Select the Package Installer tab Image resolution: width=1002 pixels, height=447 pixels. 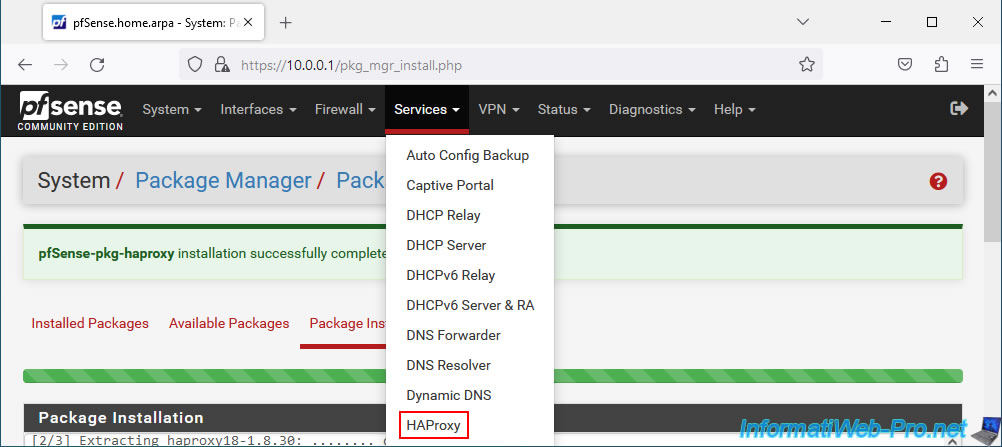pyautogui.click(x=343, y=324)
